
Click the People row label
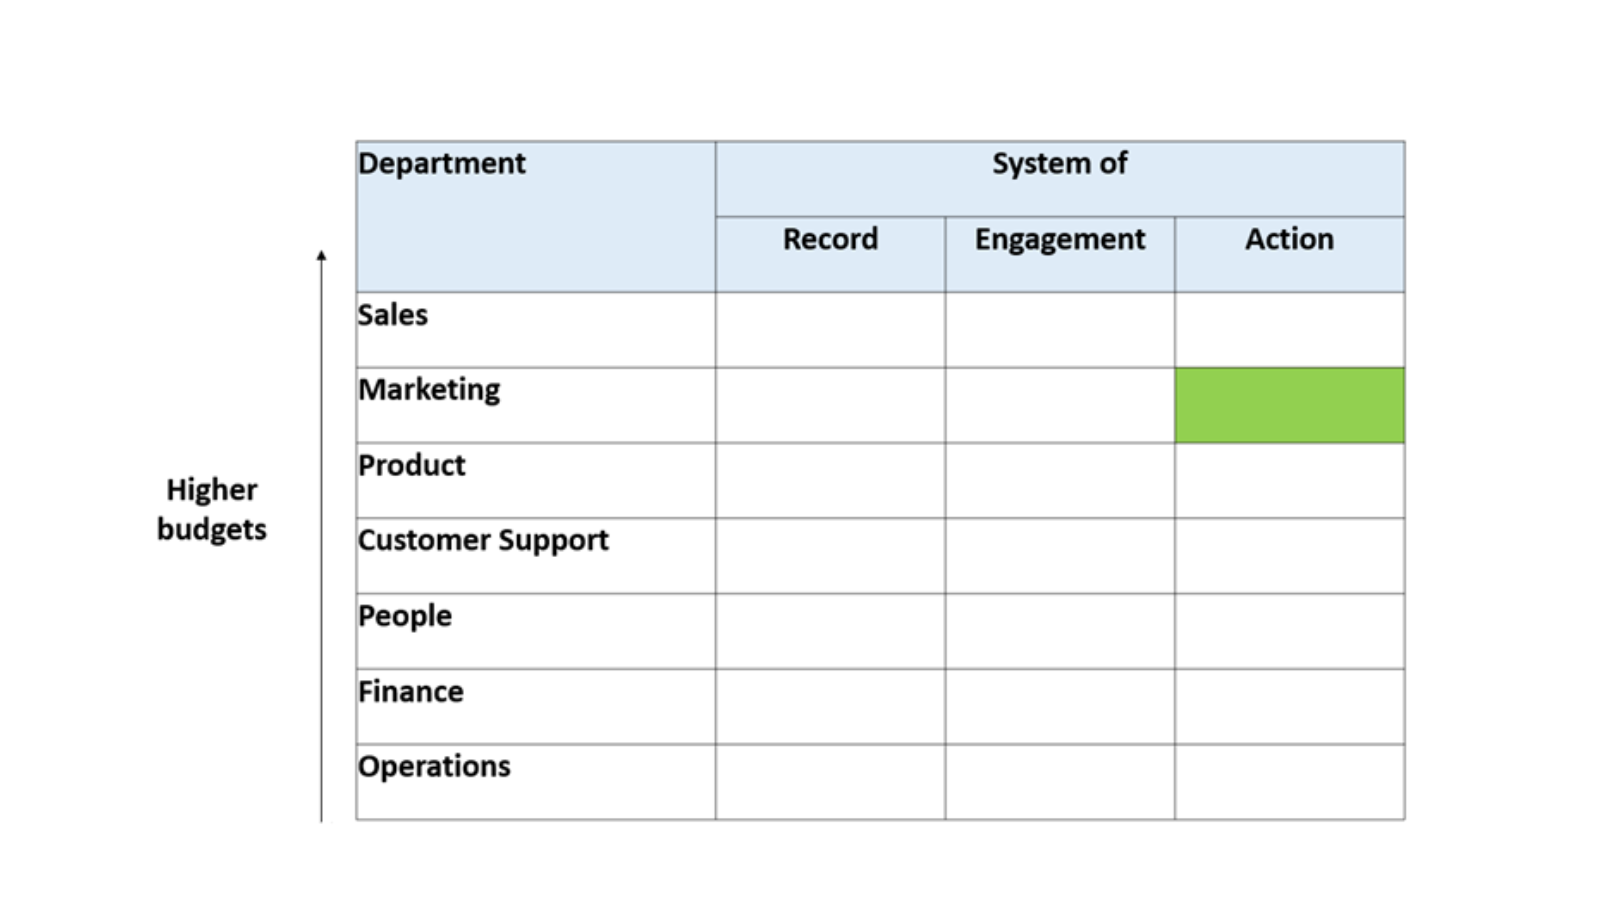(405, 616)
